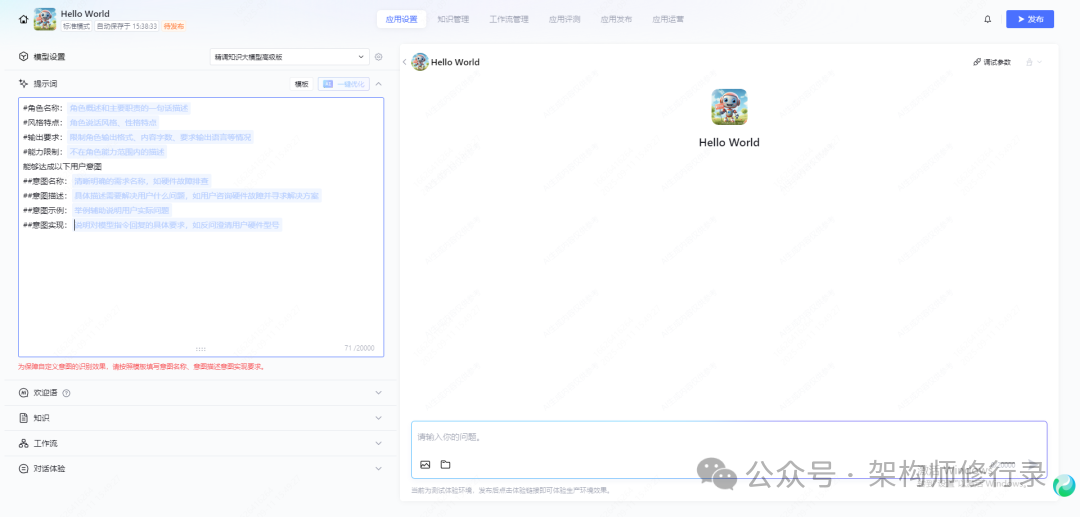Click the folder upload icon in chat box
This screenshot has width=1080, height=517.
pos(446,465)
